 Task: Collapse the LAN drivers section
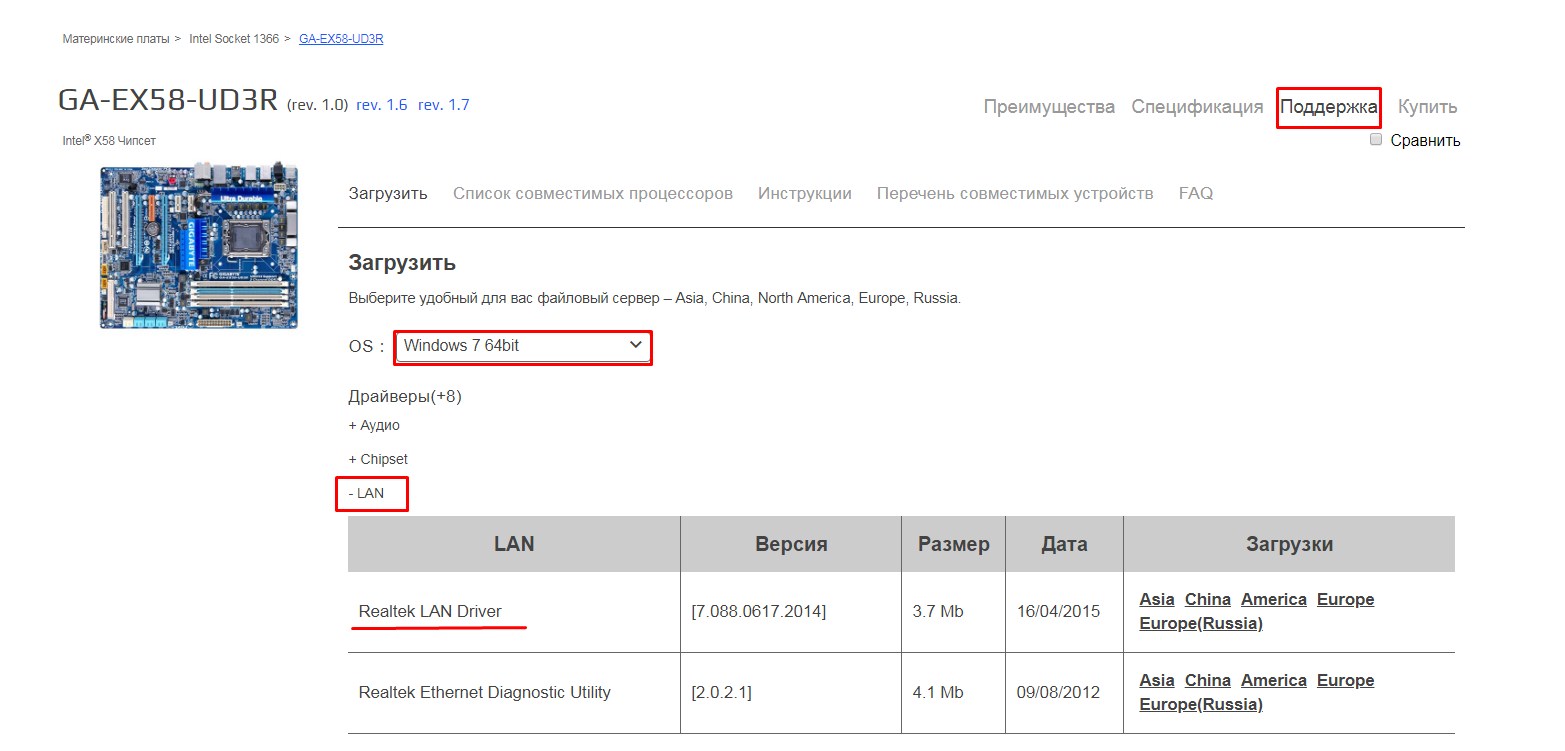coord(366,493)
